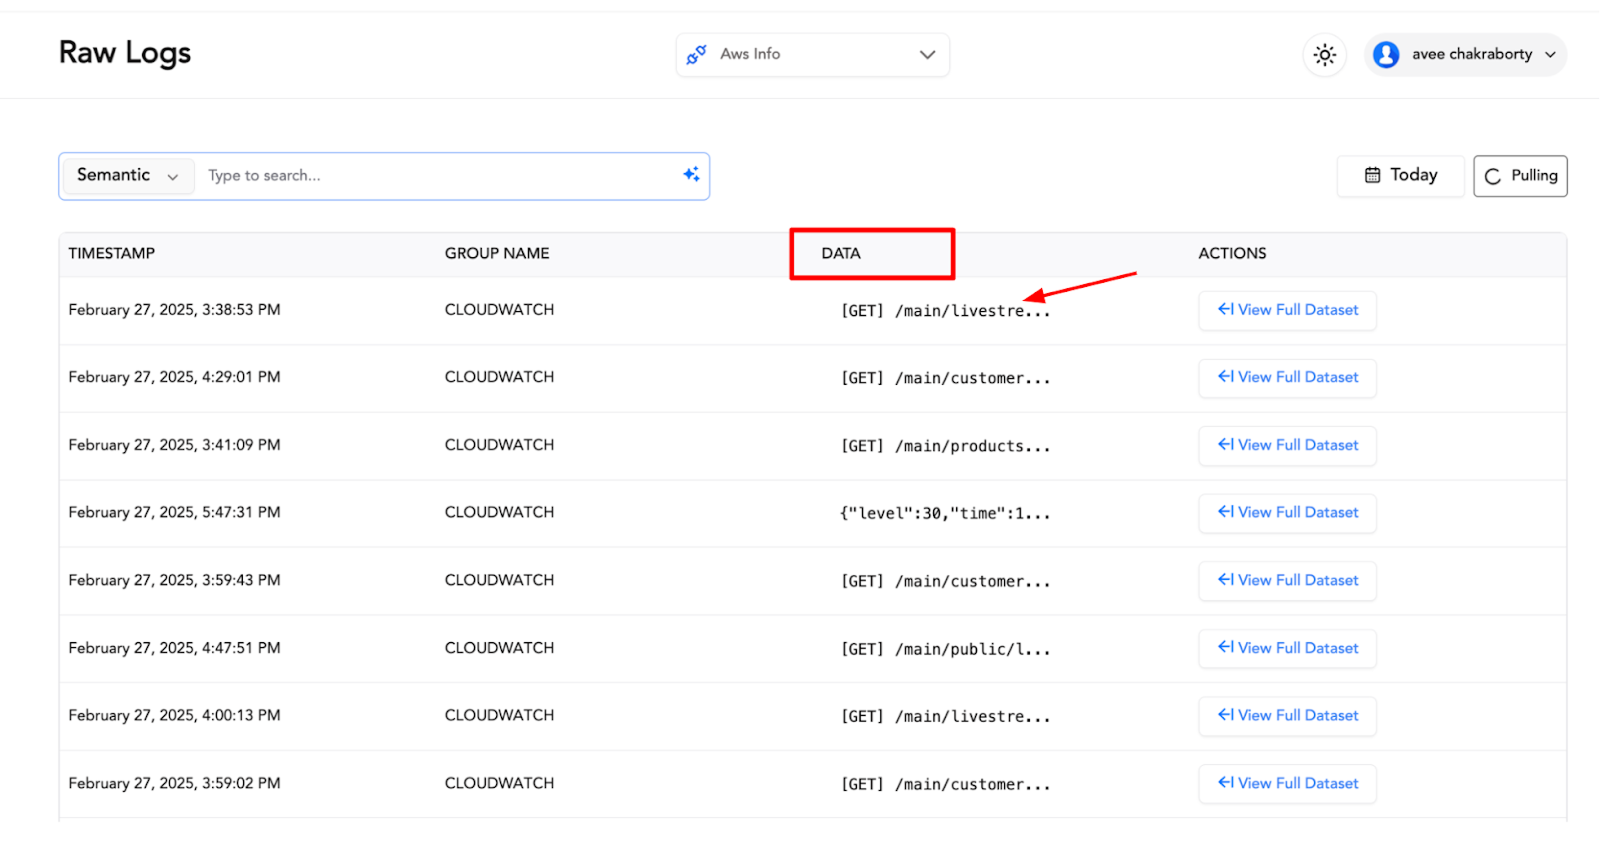Viewport: 1600px width, 850px height.
Task: Open the Aws Info source dropdown
Action: coord(813,55)
